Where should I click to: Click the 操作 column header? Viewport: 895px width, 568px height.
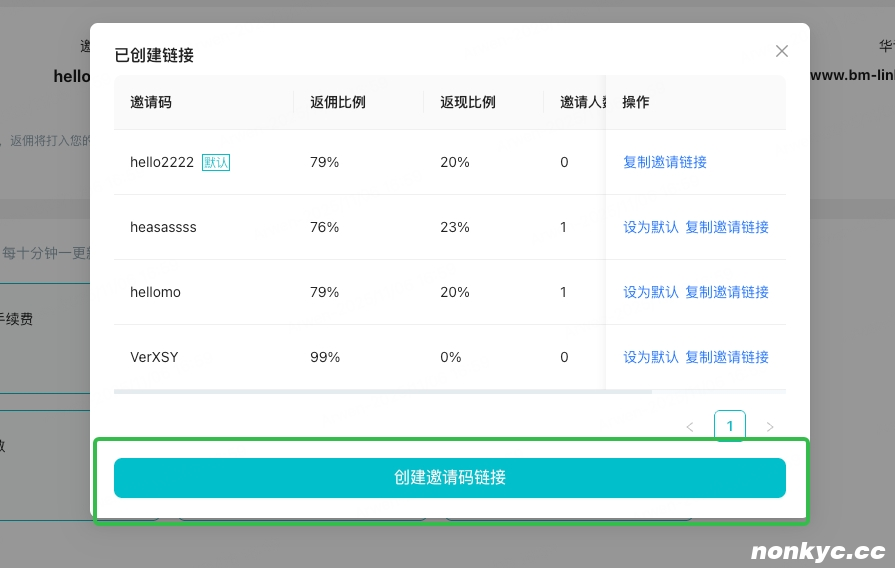click(x=636, y=102)
